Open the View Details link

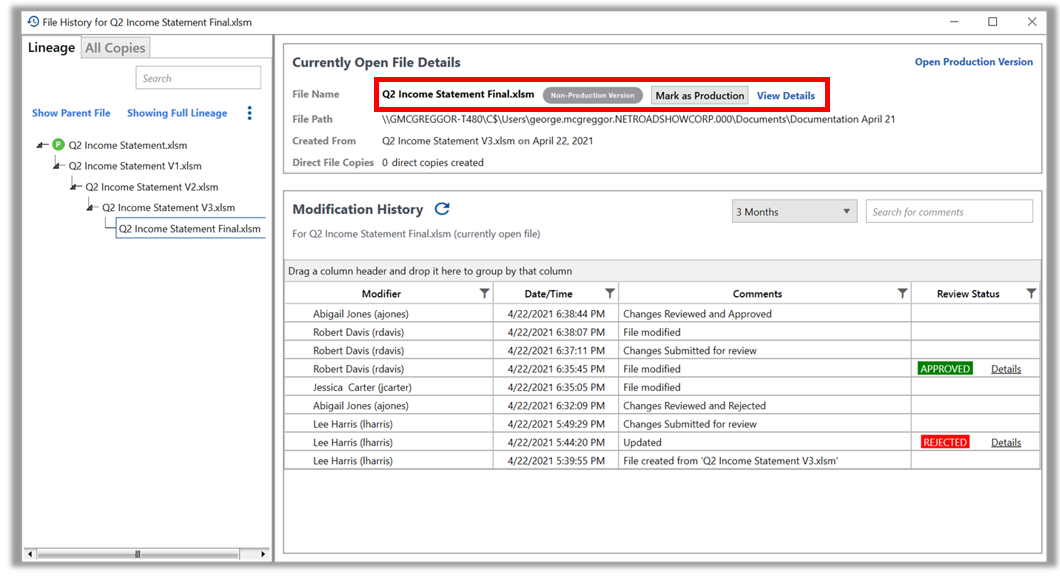click(x=786, y=95)
